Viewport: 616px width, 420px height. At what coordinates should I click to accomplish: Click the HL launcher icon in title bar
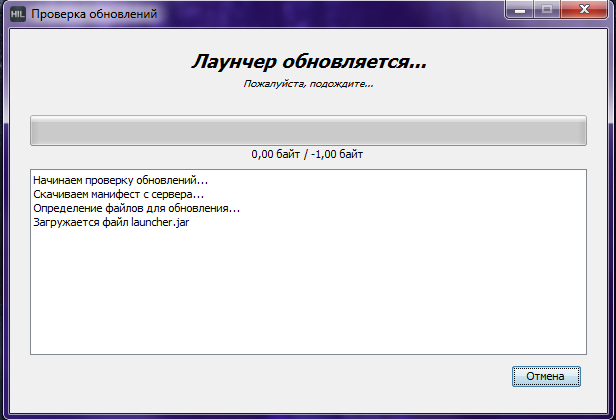[17, 15]
